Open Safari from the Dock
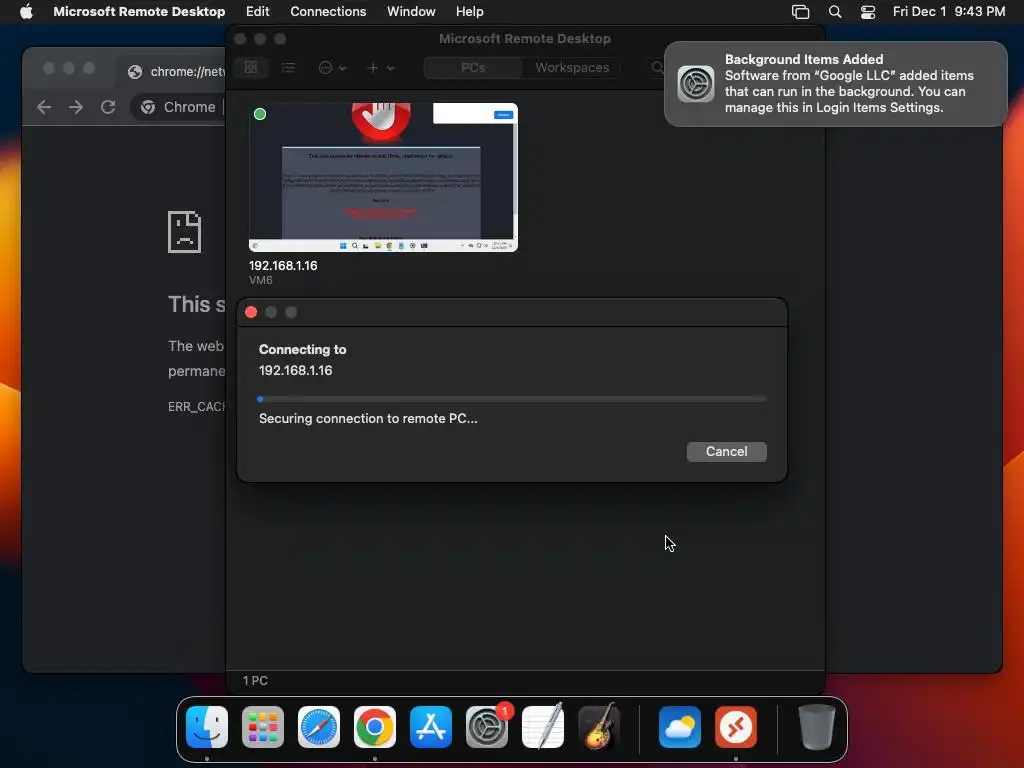Screen dimensions: 1024x768 tap(319, 727)
